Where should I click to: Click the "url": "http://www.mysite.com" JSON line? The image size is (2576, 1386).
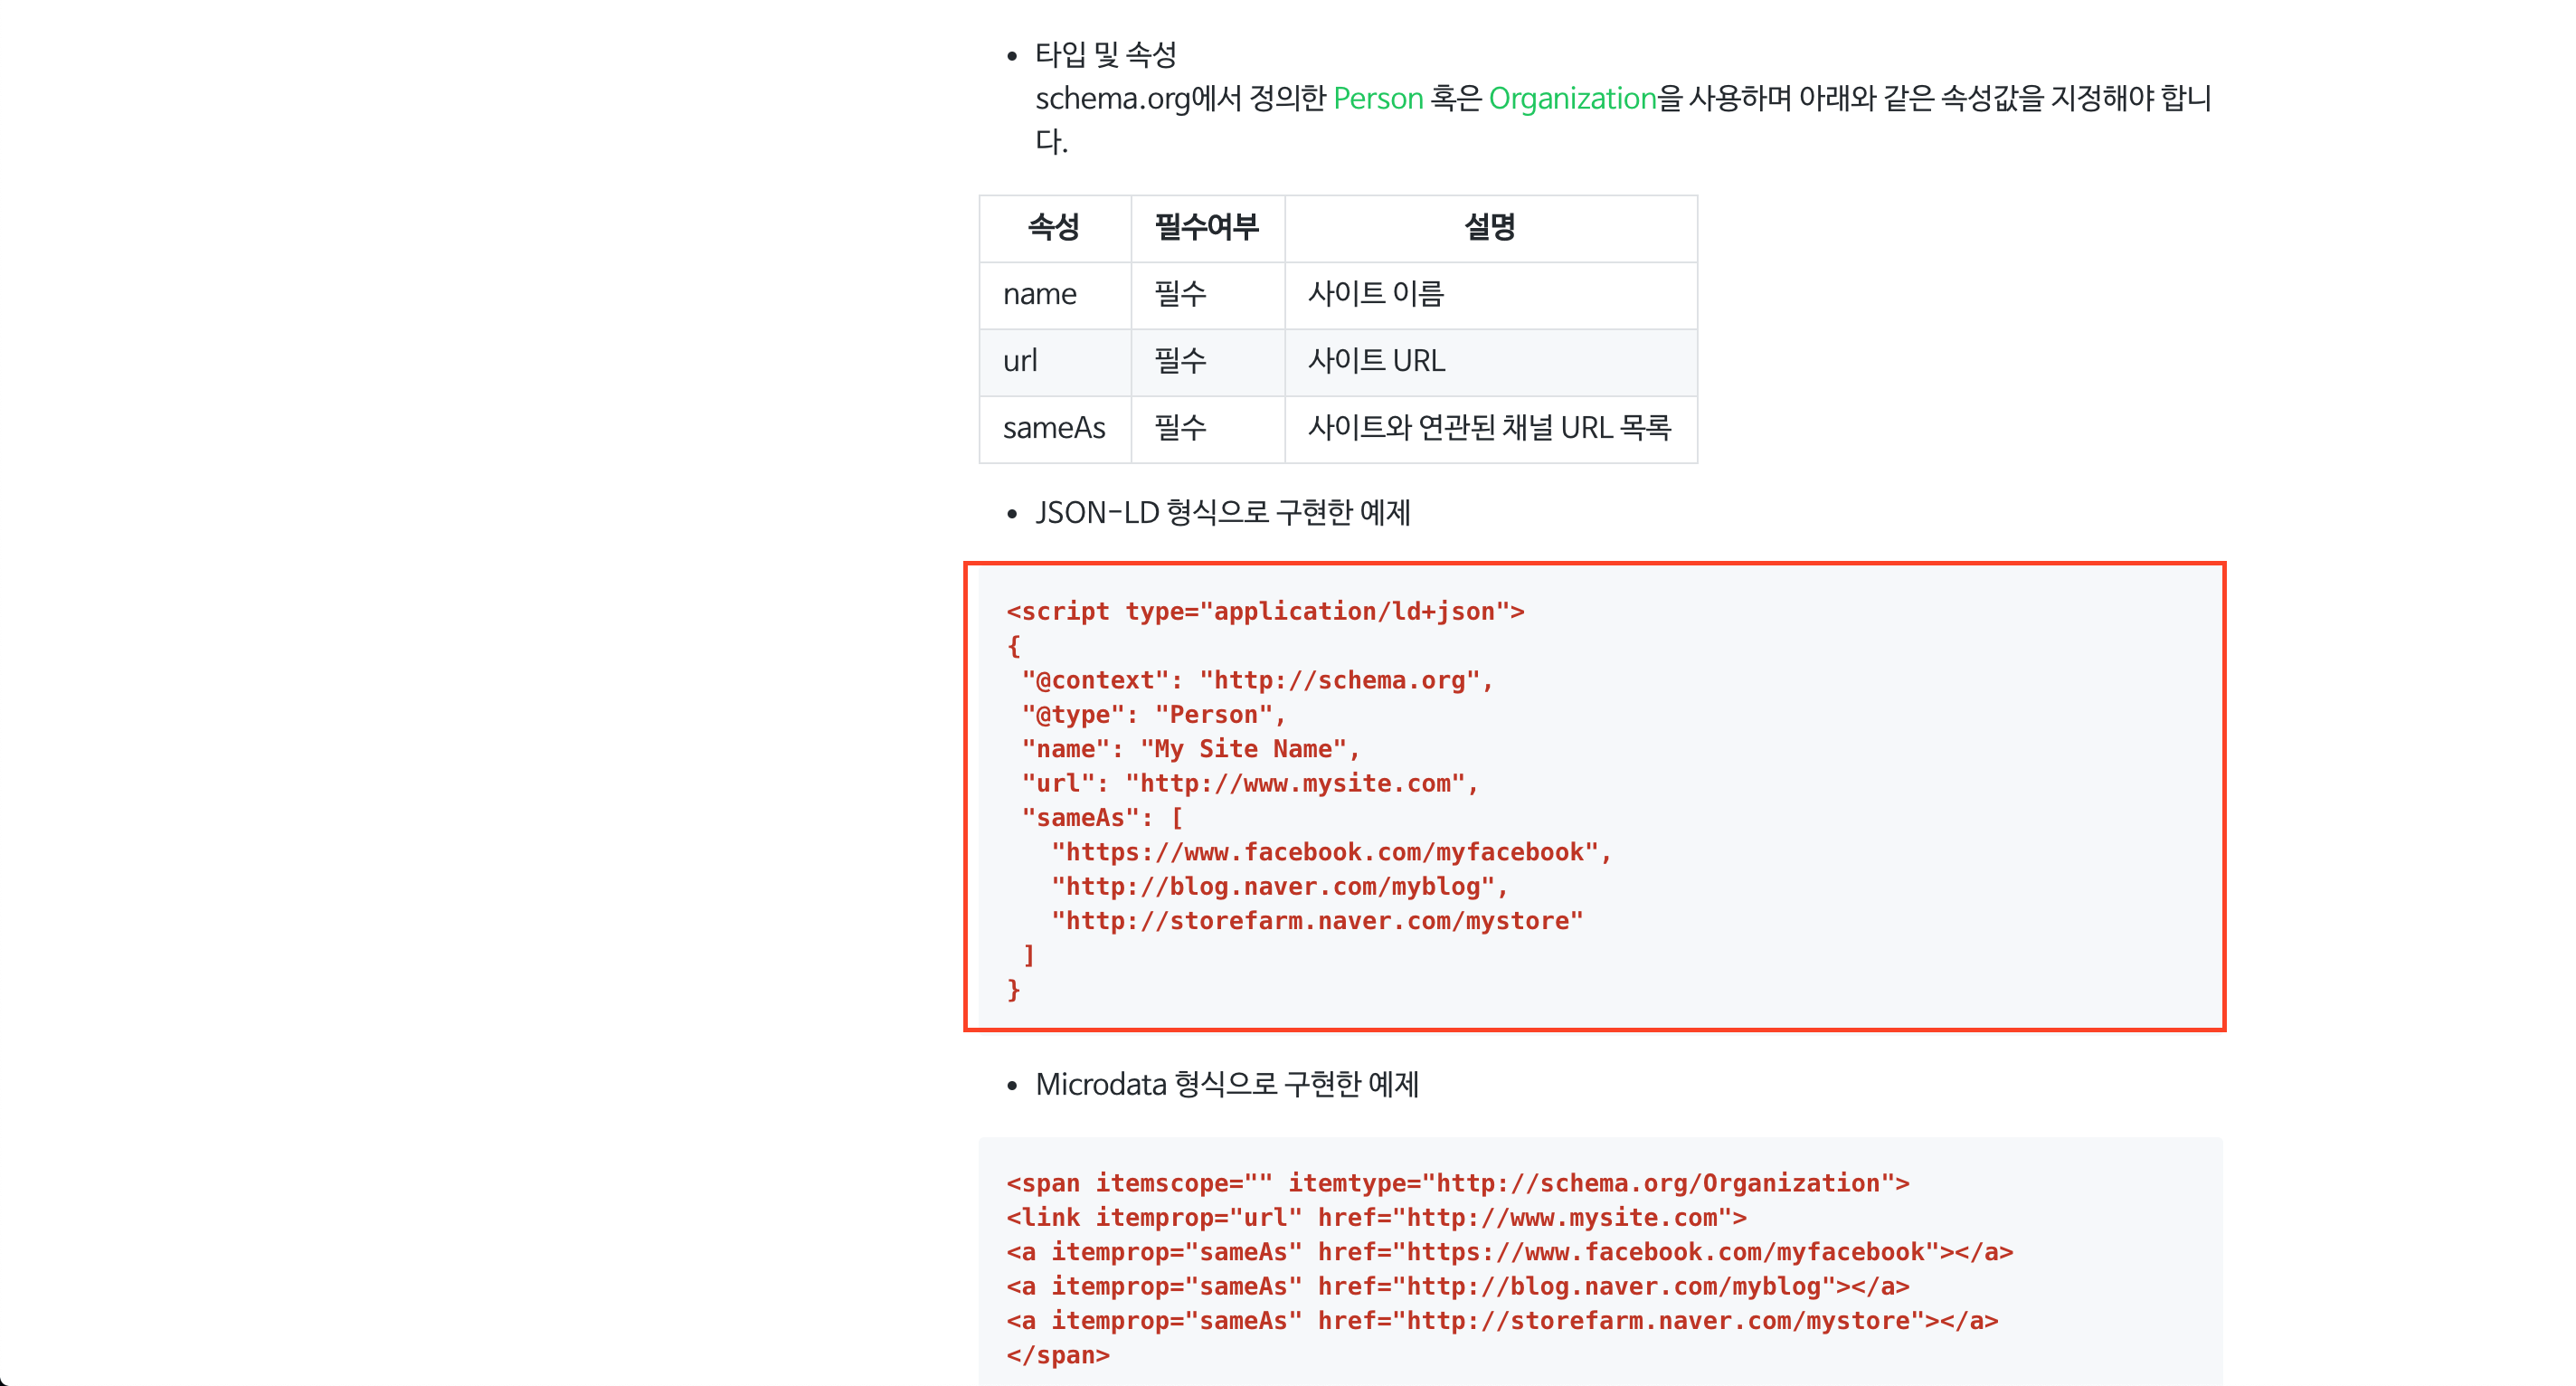(x=1250, y=783)
